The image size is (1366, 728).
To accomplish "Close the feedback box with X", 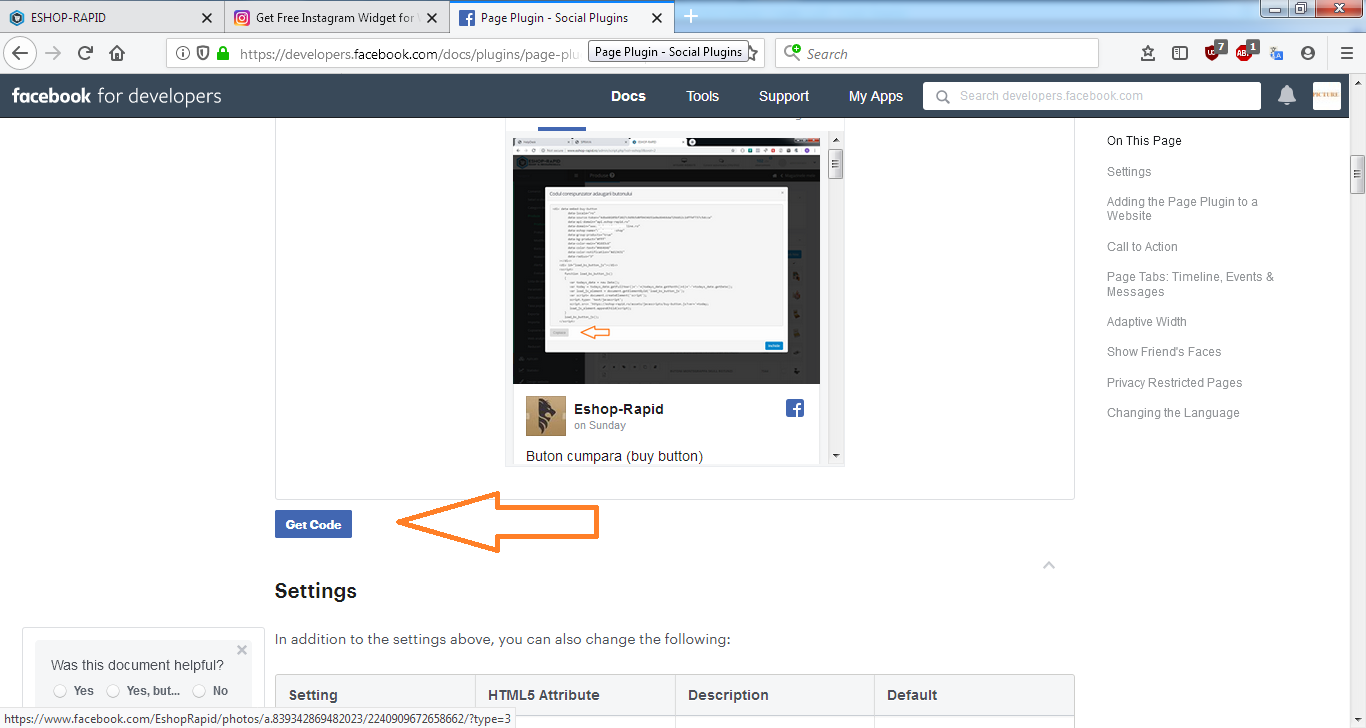I will (242, 650).
